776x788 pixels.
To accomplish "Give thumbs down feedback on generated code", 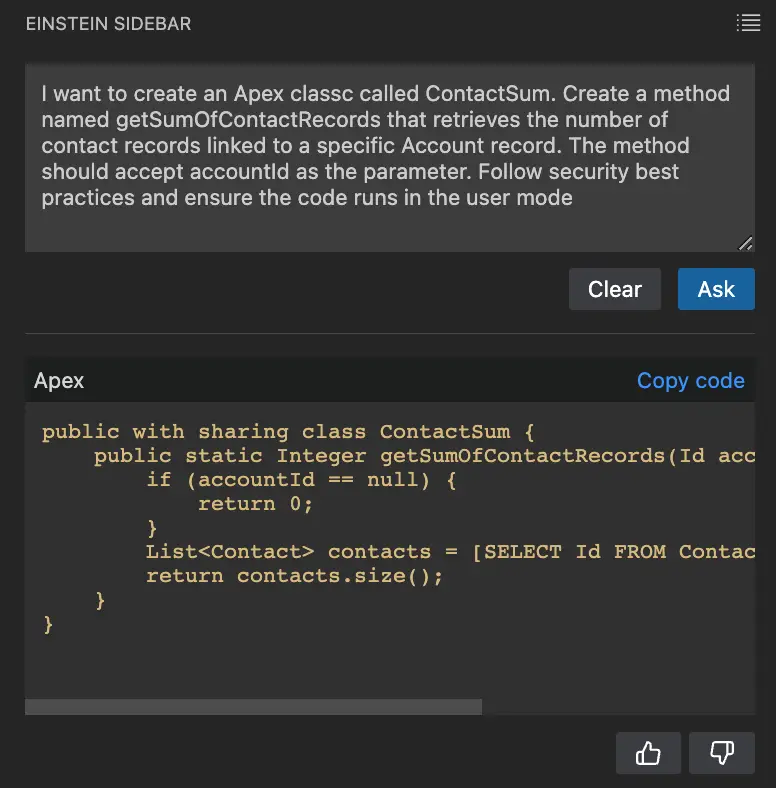I will pos(722,753).
